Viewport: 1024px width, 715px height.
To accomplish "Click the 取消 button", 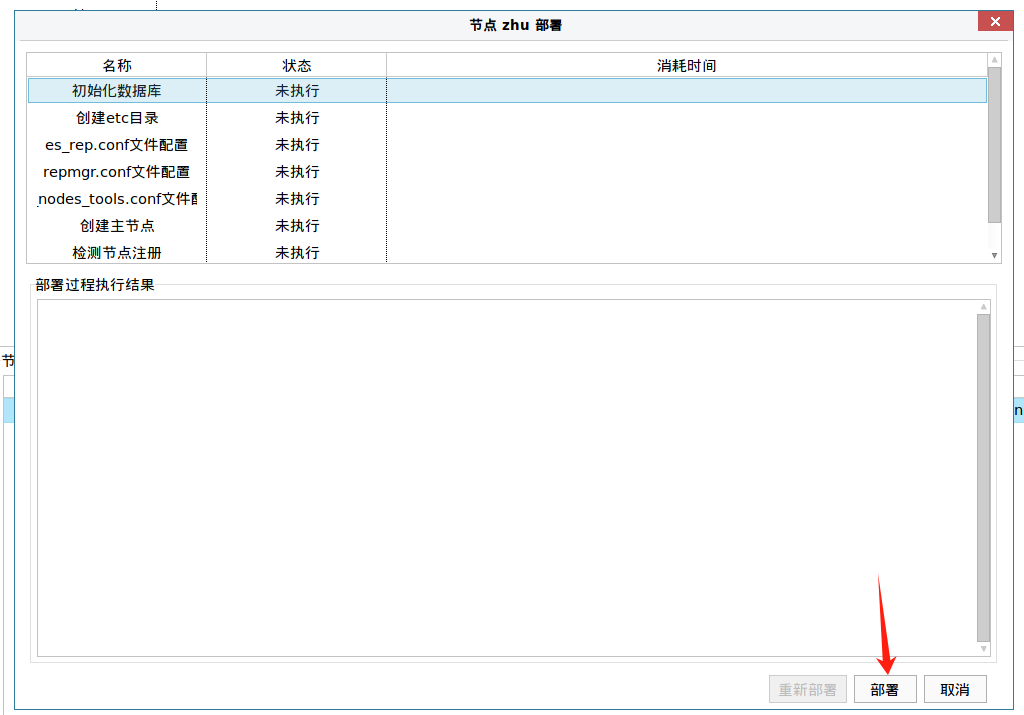I will (x=955, y=690).
